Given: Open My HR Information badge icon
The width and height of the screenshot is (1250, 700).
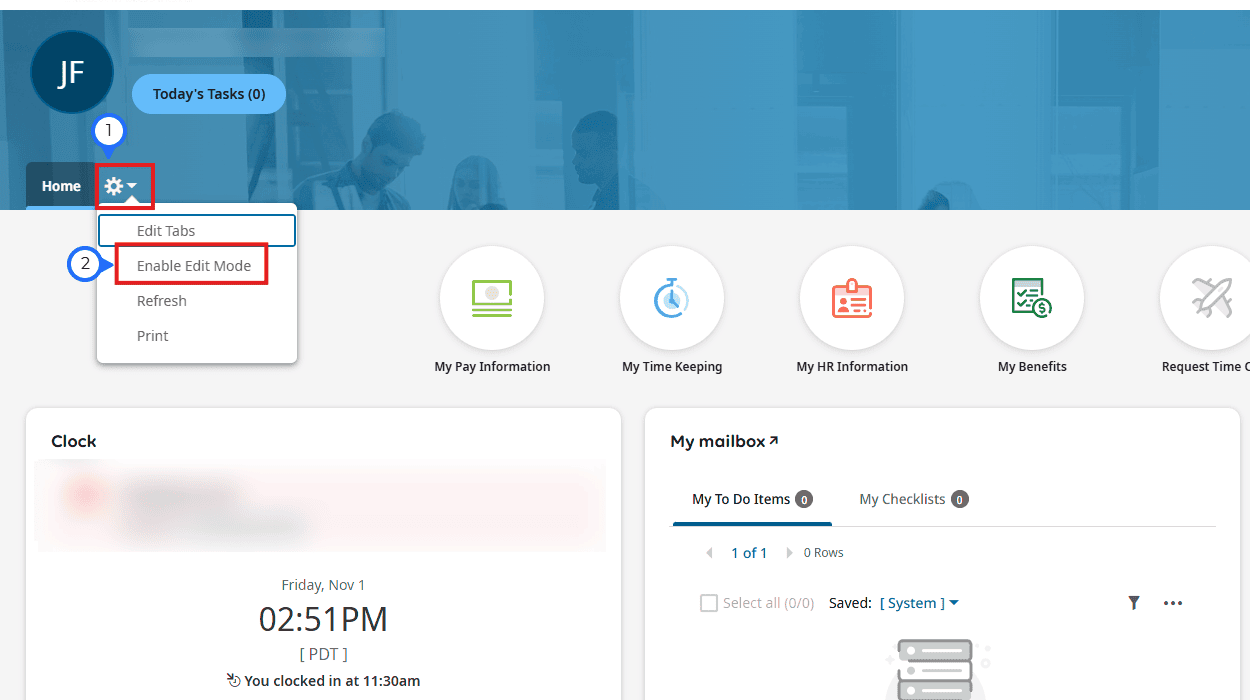Looking at the screenshot, I should (x=852, y=298).
